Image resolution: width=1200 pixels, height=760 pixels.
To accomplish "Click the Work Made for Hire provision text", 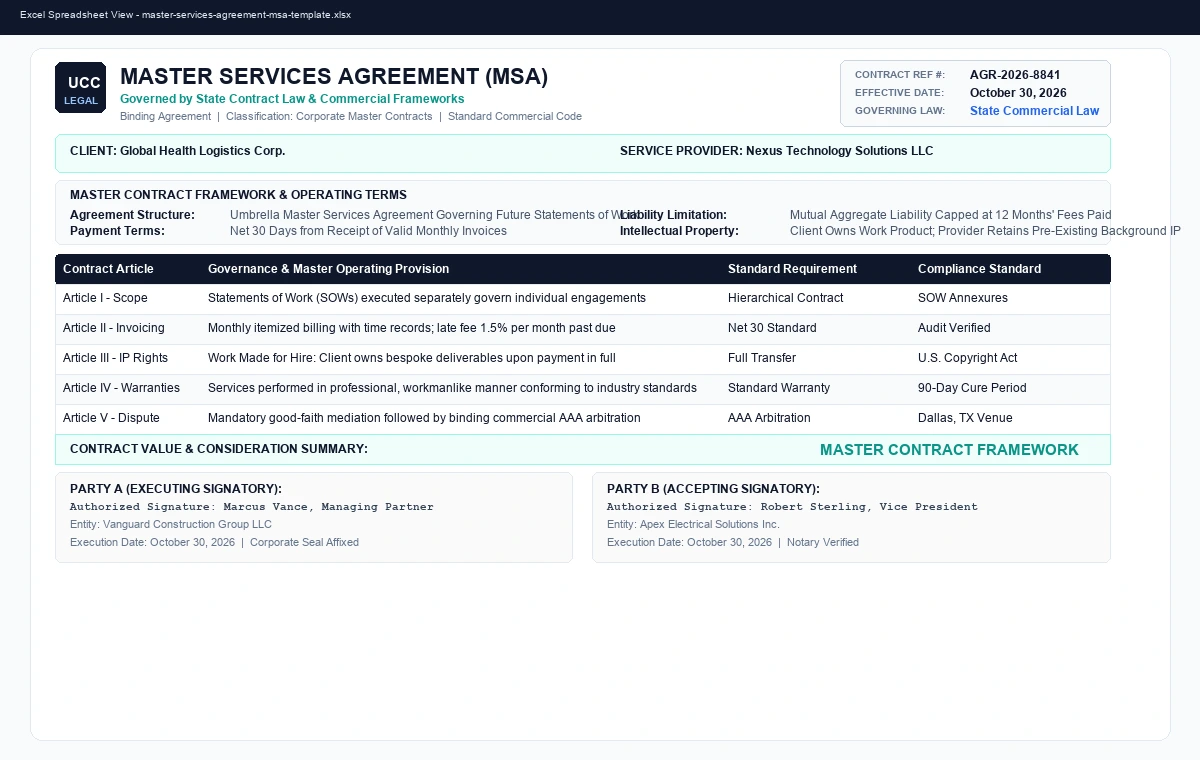I will coord(412,358).
